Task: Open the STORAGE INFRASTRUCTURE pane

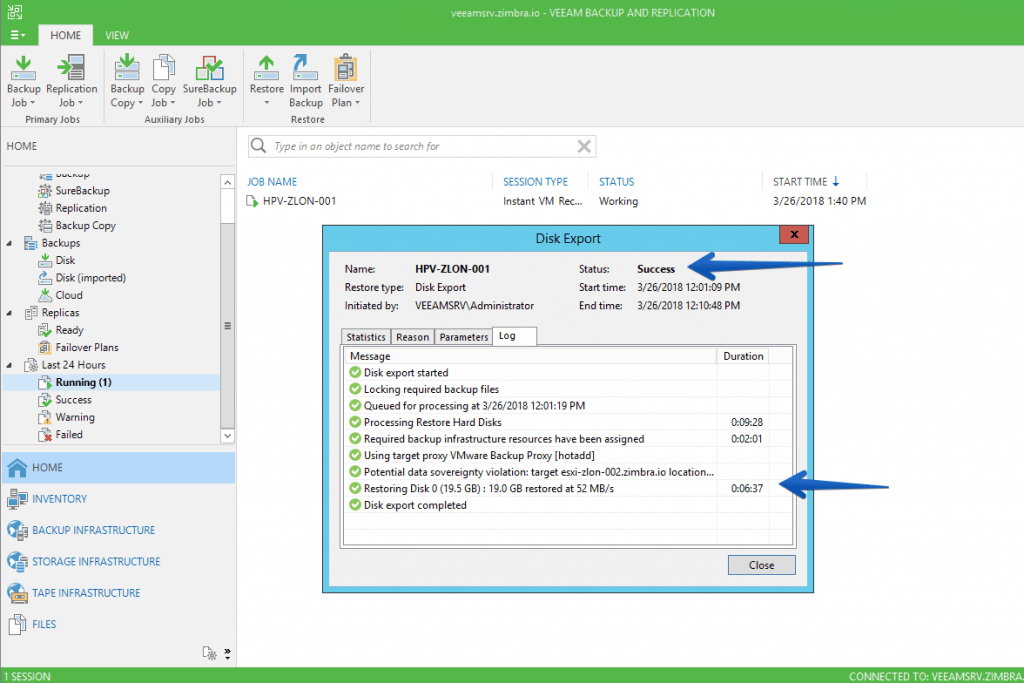Action: tap(118, 562)
